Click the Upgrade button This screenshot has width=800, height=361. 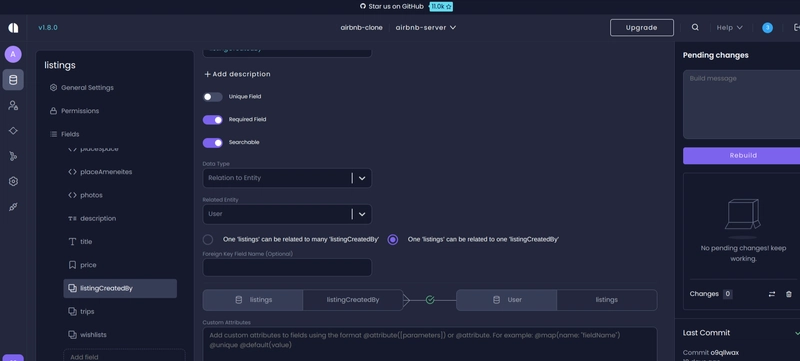point(641,28)
